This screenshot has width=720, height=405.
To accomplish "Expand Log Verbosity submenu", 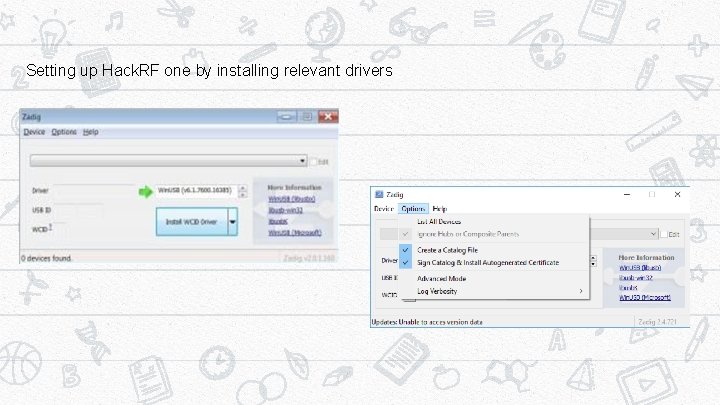I will tap(494, 291).
